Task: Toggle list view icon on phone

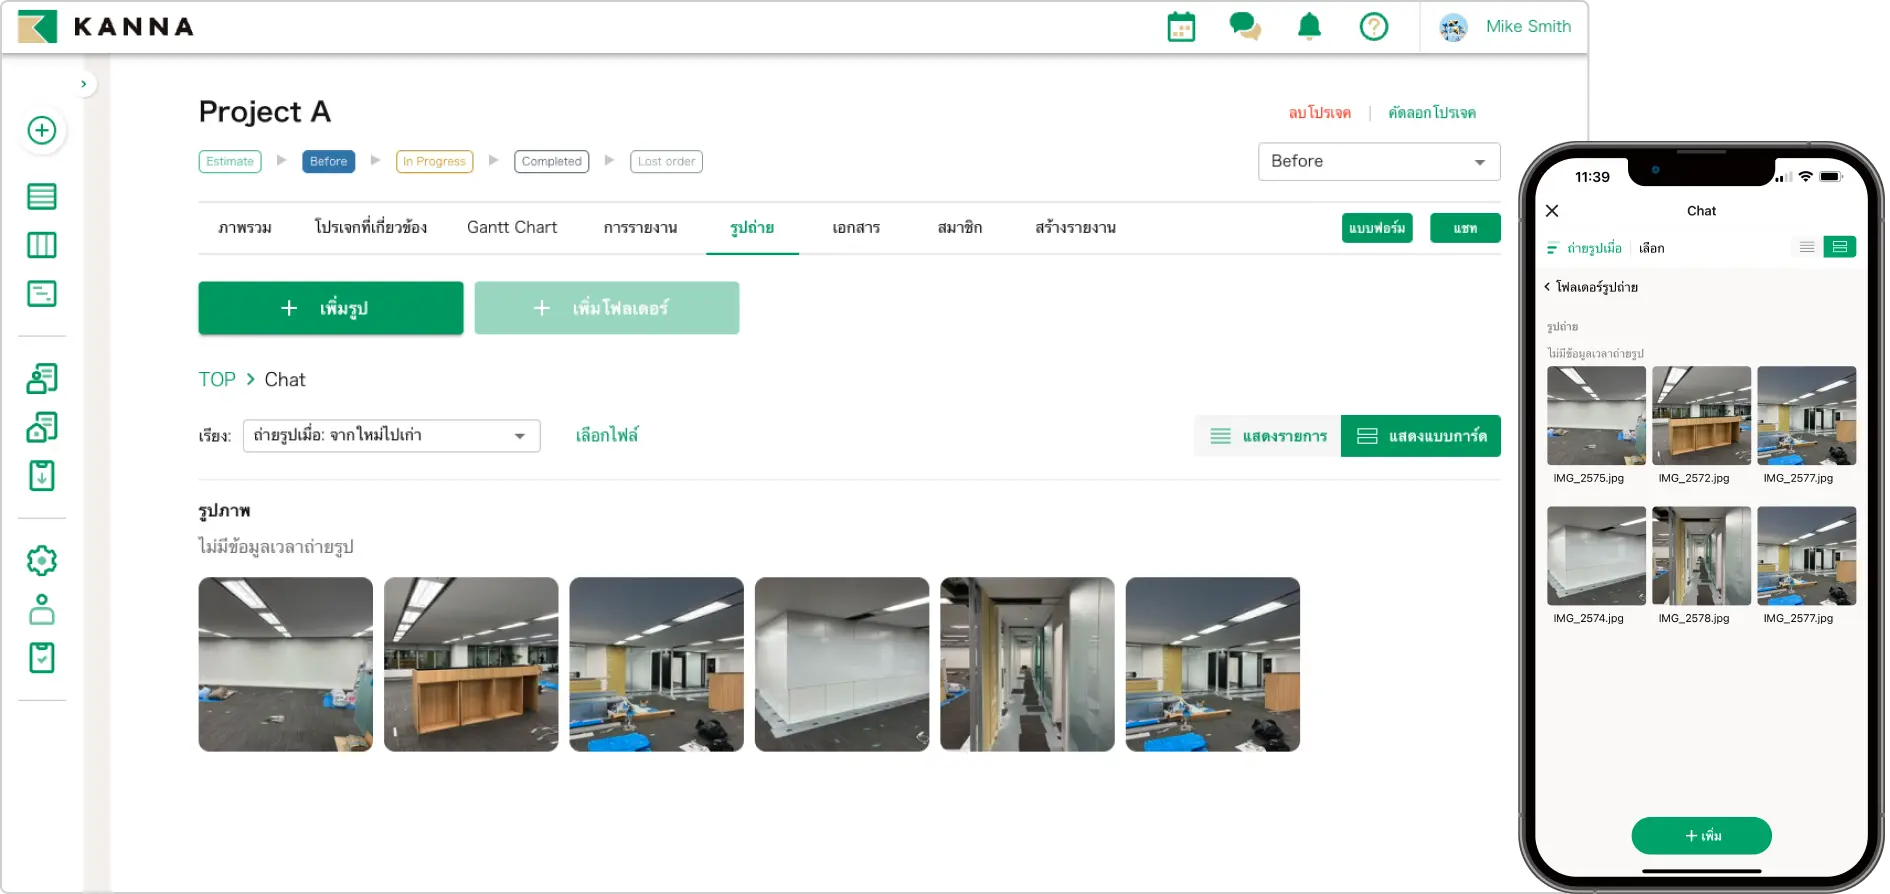Action: 1806,247
